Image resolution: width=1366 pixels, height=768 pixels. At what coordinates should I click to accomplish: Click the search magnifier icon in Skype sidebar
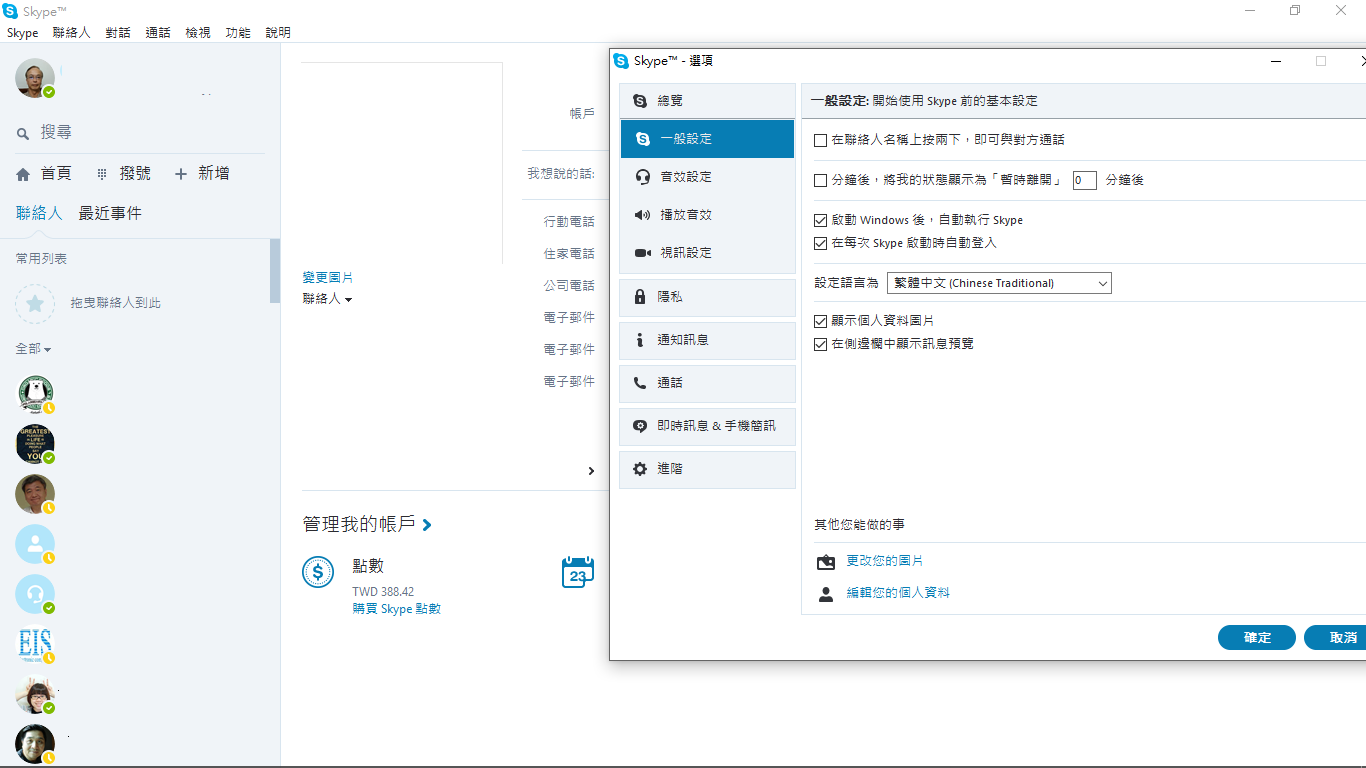coord(23,133)
